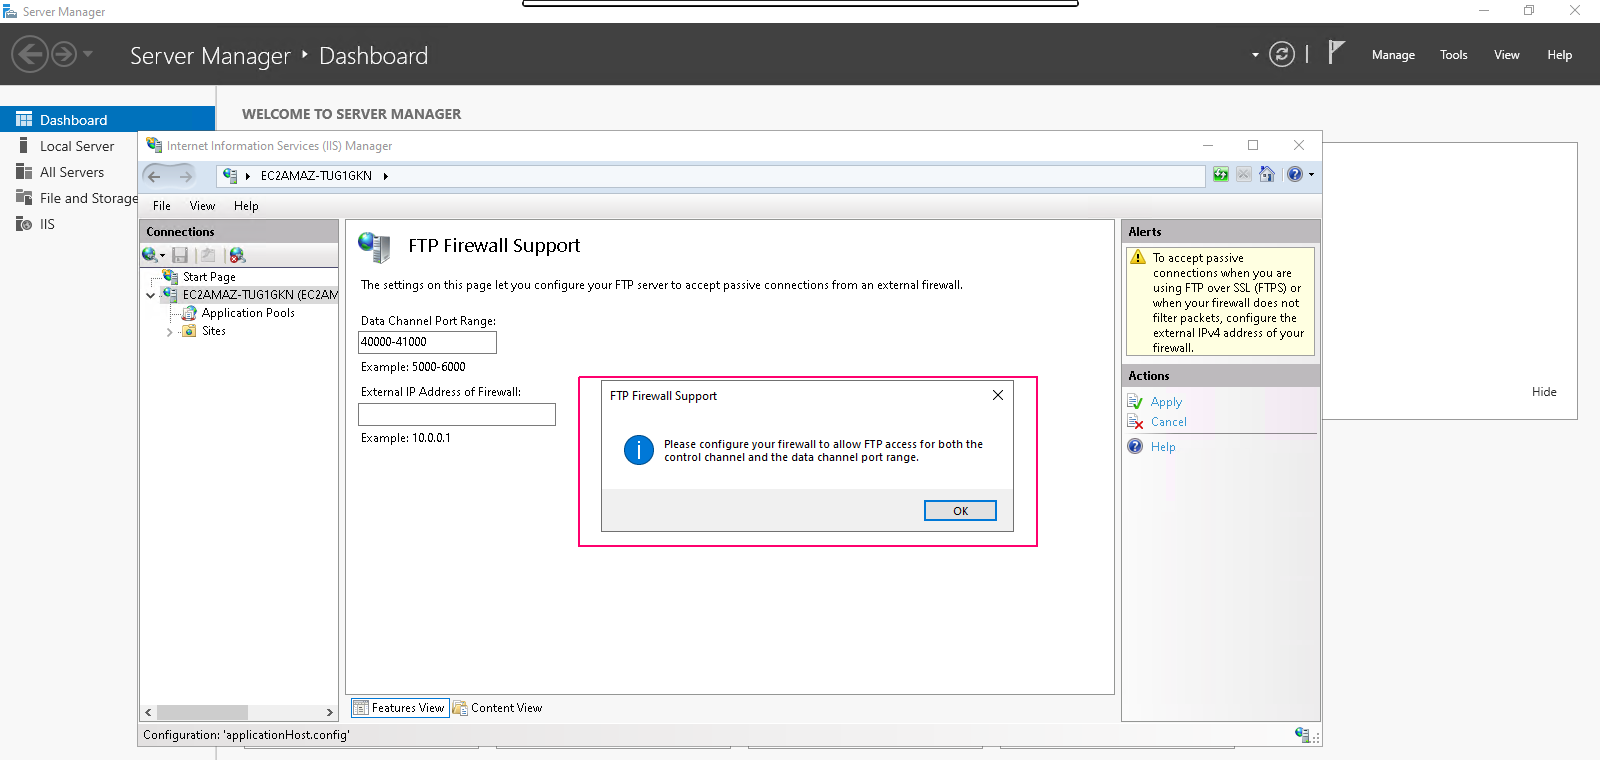Image resolution: width=1600 pixels, height=760 pixels.
Task: Click the Apply action link
Action: 1166,402
